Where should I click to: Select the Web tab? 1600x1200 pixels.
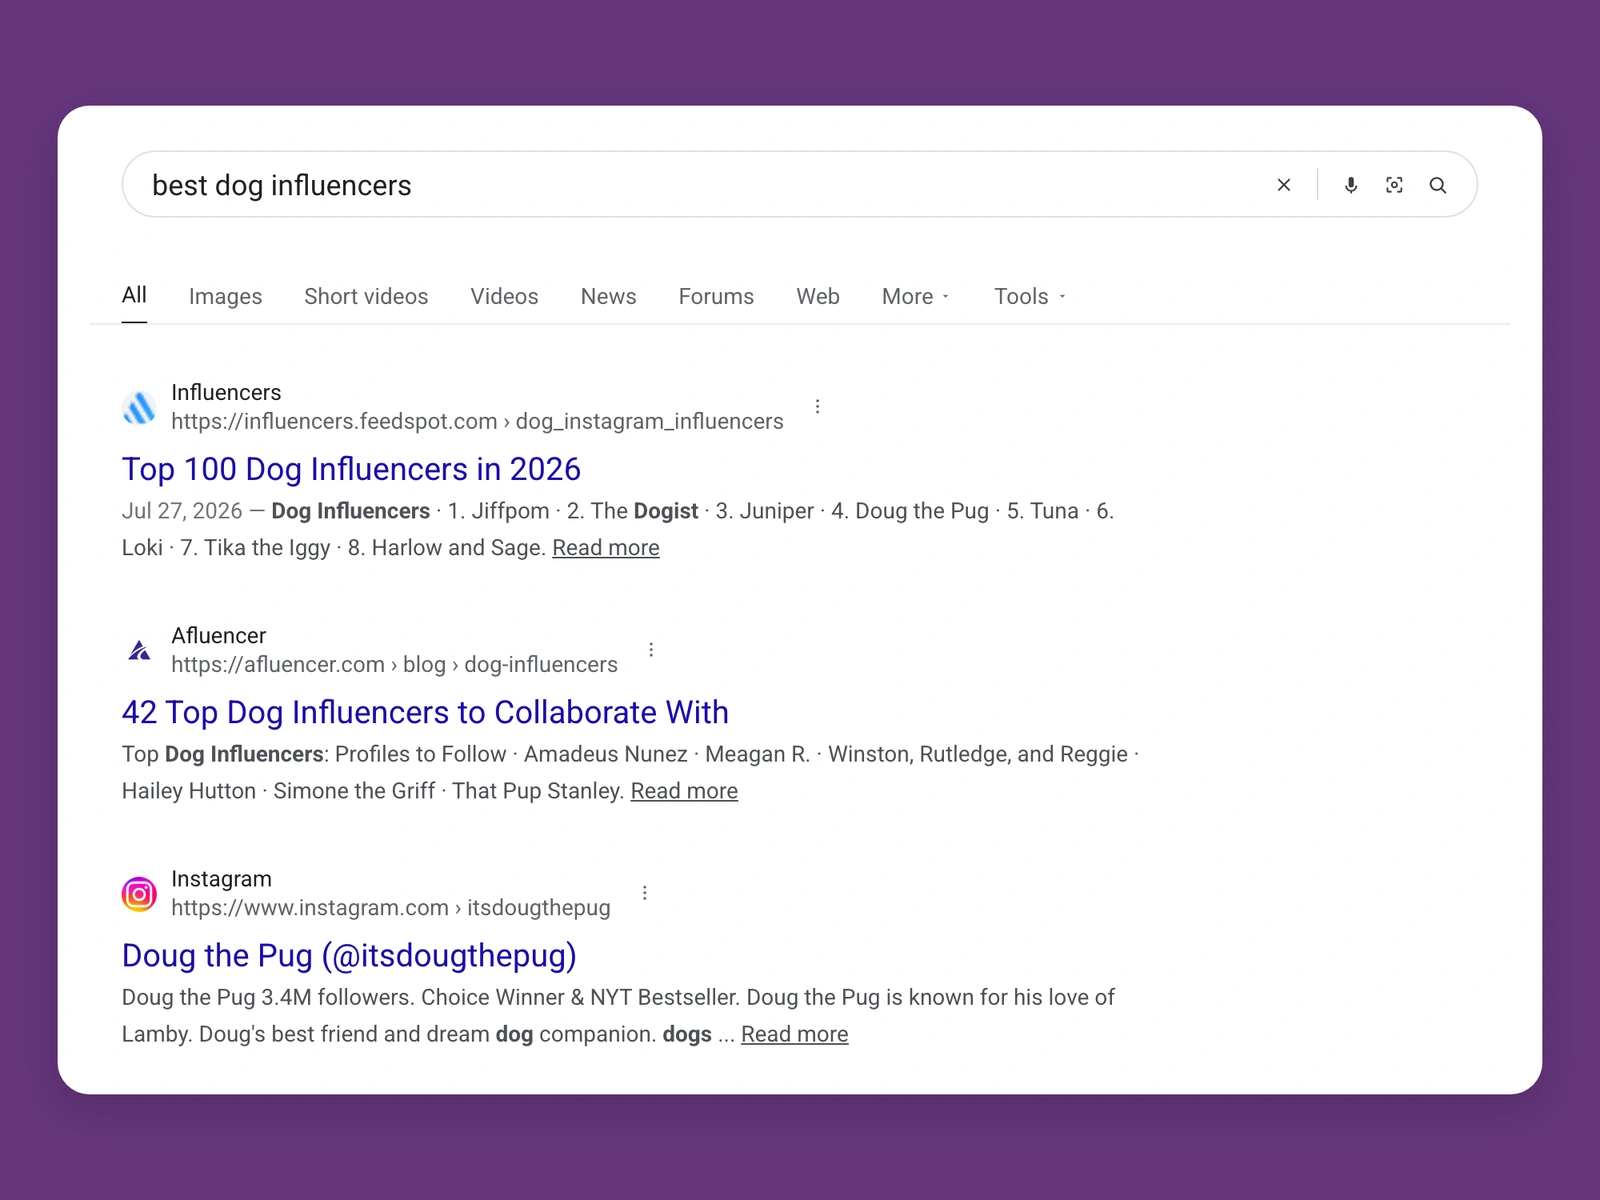818,296
